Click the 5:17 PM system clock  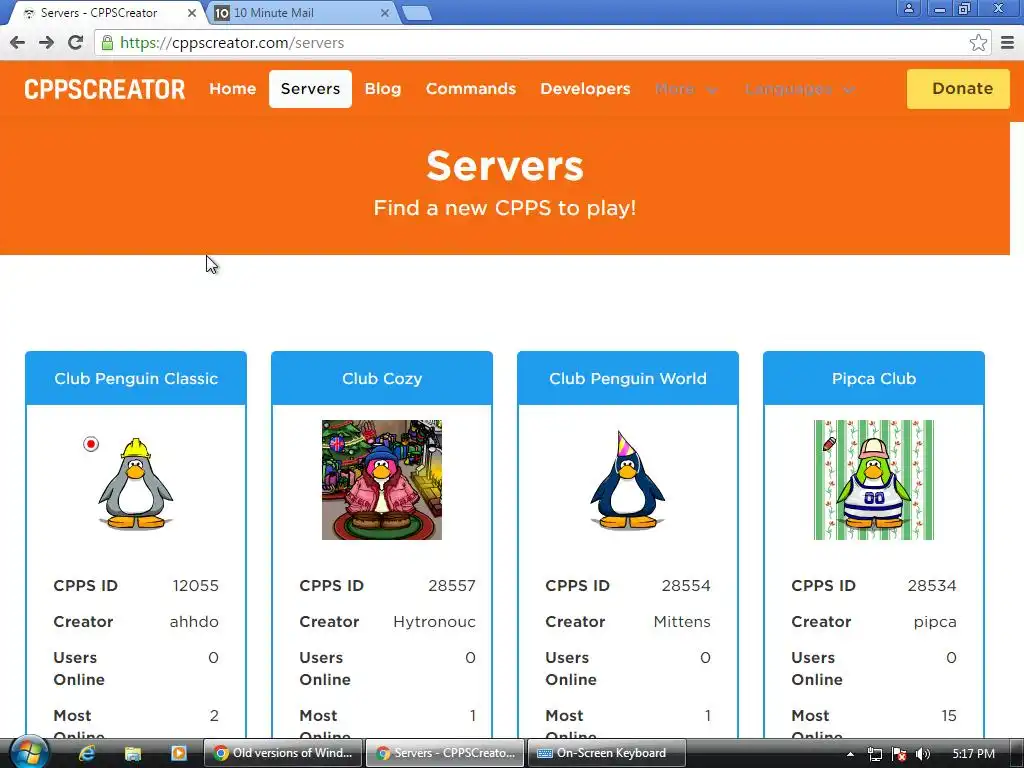coord(973,754)
